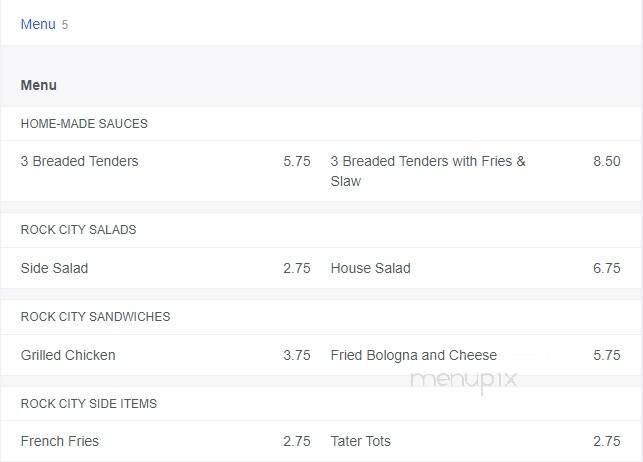643x462 pixels.
Task: Select the Tater Tots item
Action: [360, 441]
